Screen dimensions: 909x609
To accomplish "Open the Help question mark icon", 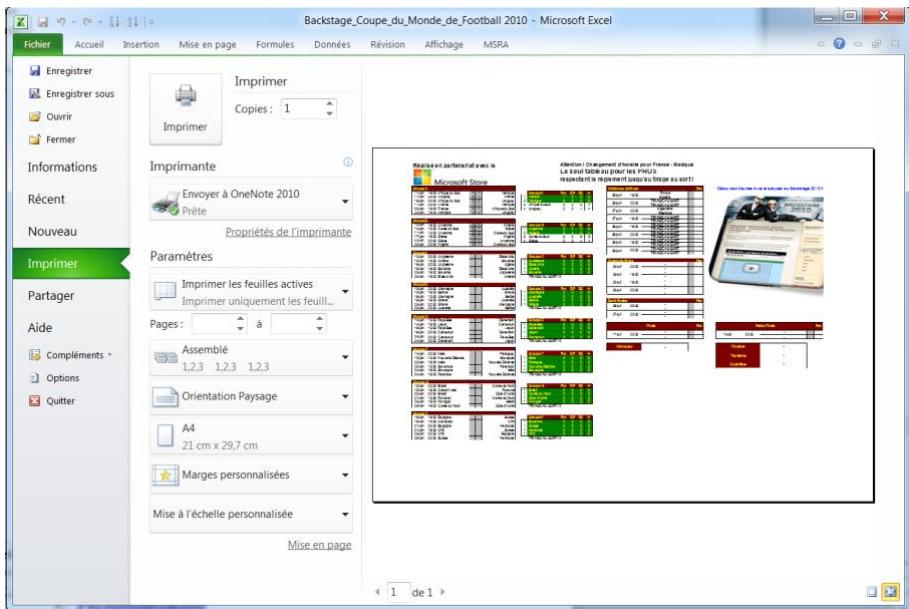I will (x=839, y=43).
